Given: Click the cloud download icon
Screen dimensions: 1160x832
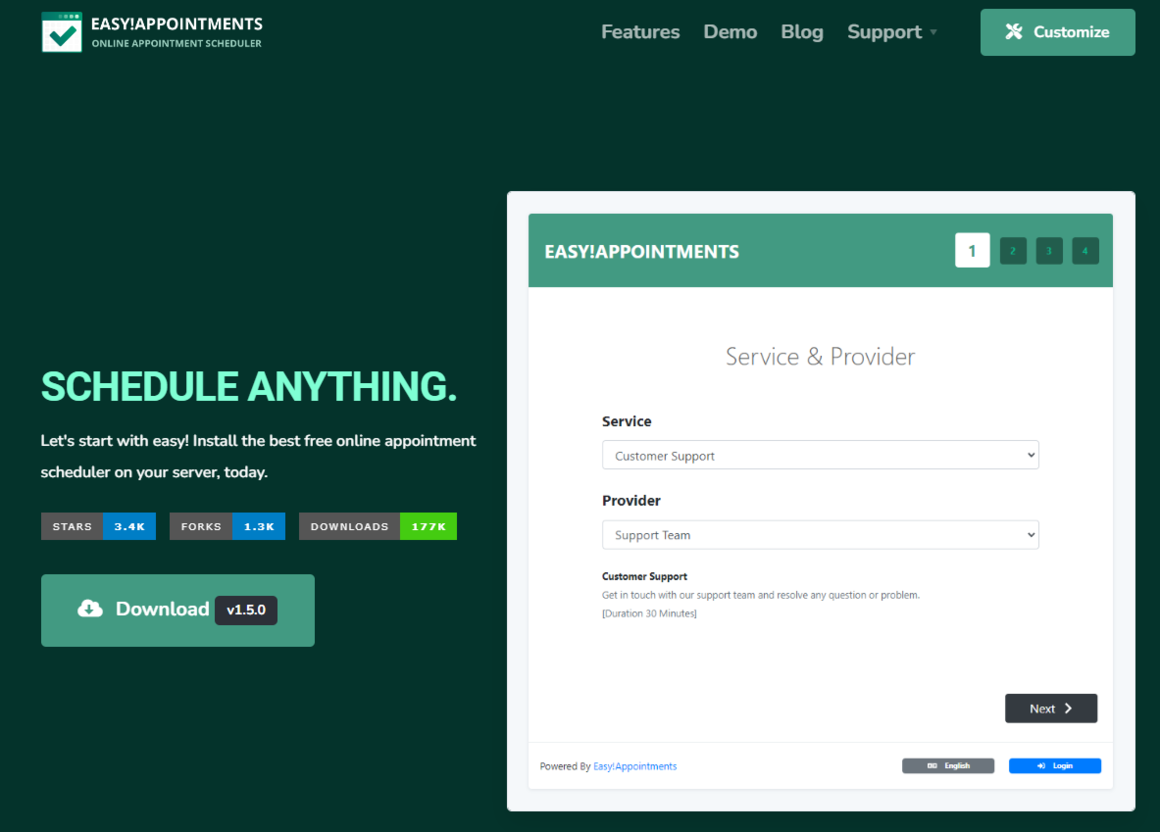Looking at the screenshot, I should click(90, 609).
